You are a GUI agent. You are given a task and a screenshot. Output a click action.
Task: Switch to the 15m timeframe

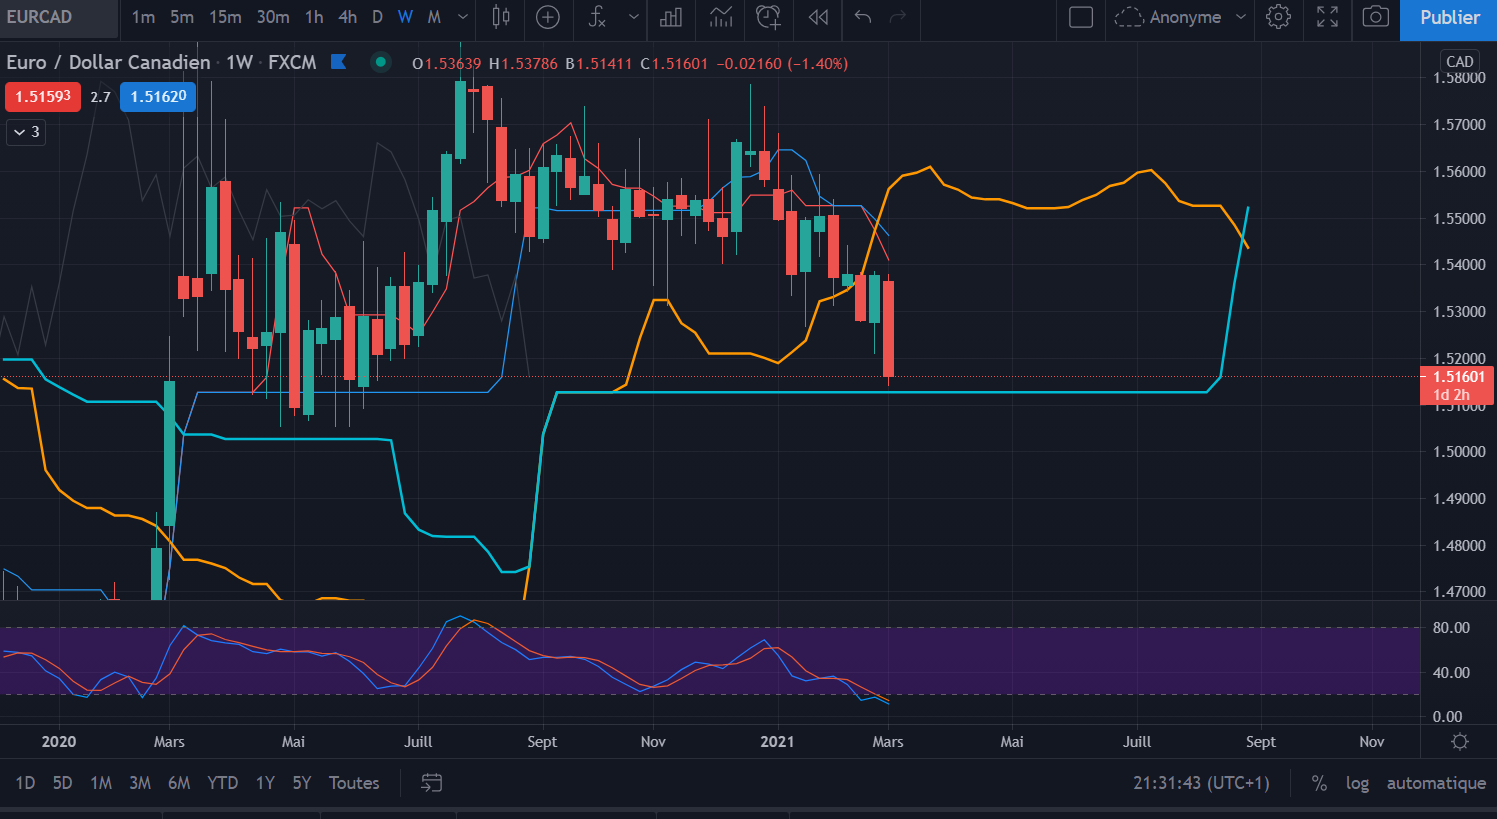[225, 17]
